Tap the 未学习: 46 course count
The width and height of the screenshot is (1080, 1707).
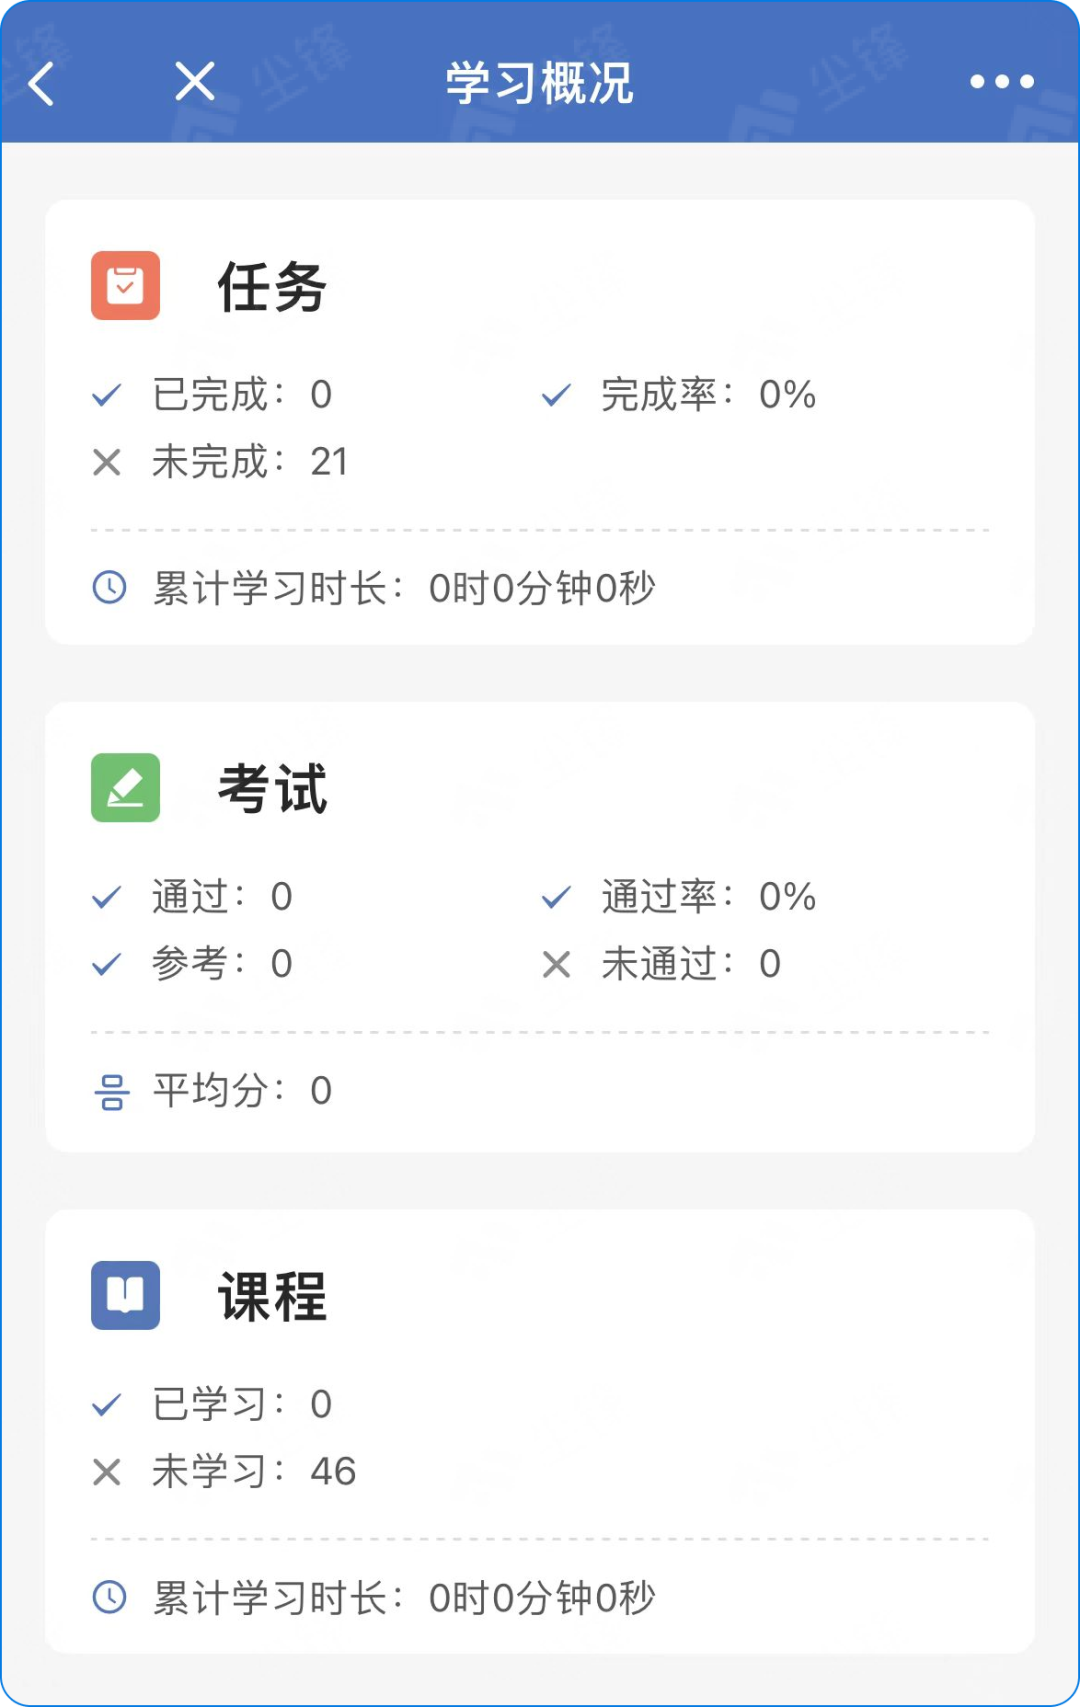point(253,1472)
